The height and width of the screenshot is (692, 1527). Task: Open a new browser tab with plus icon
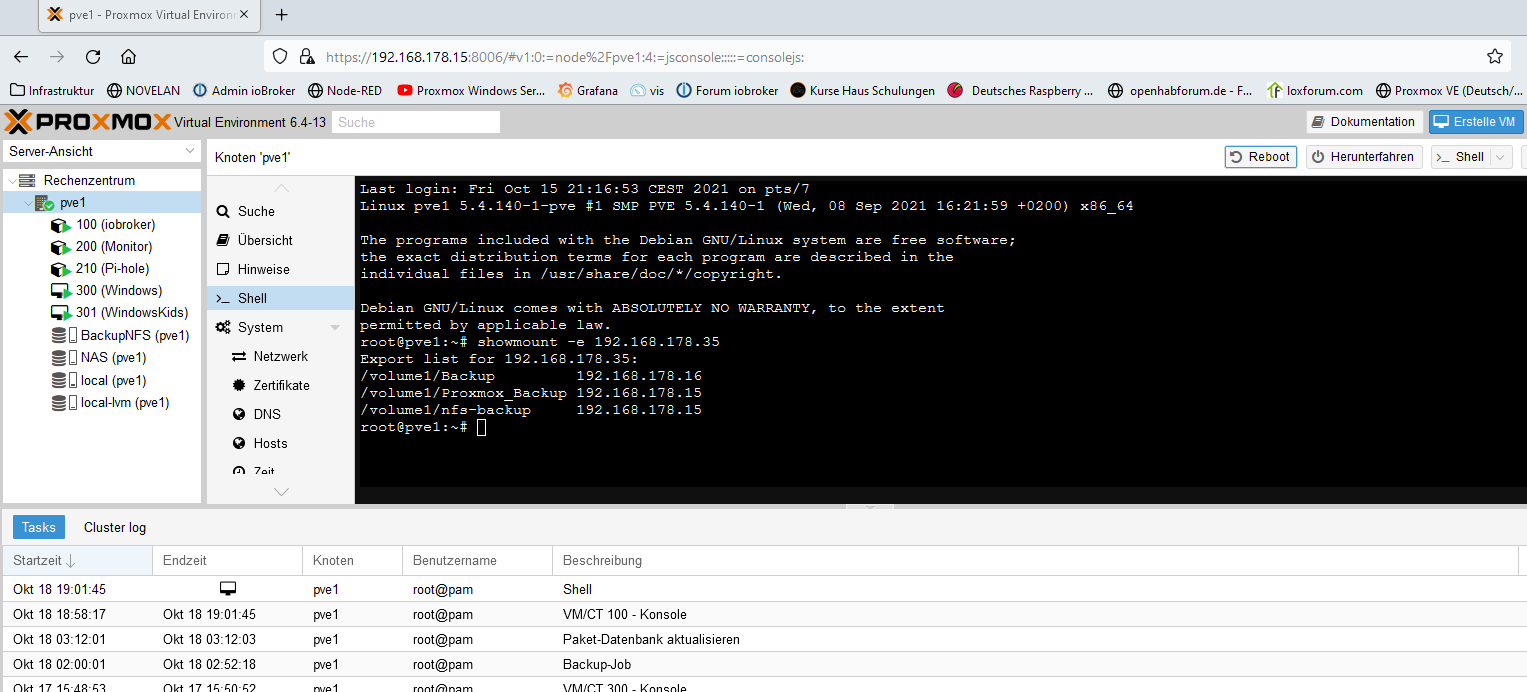coord(282,15)
